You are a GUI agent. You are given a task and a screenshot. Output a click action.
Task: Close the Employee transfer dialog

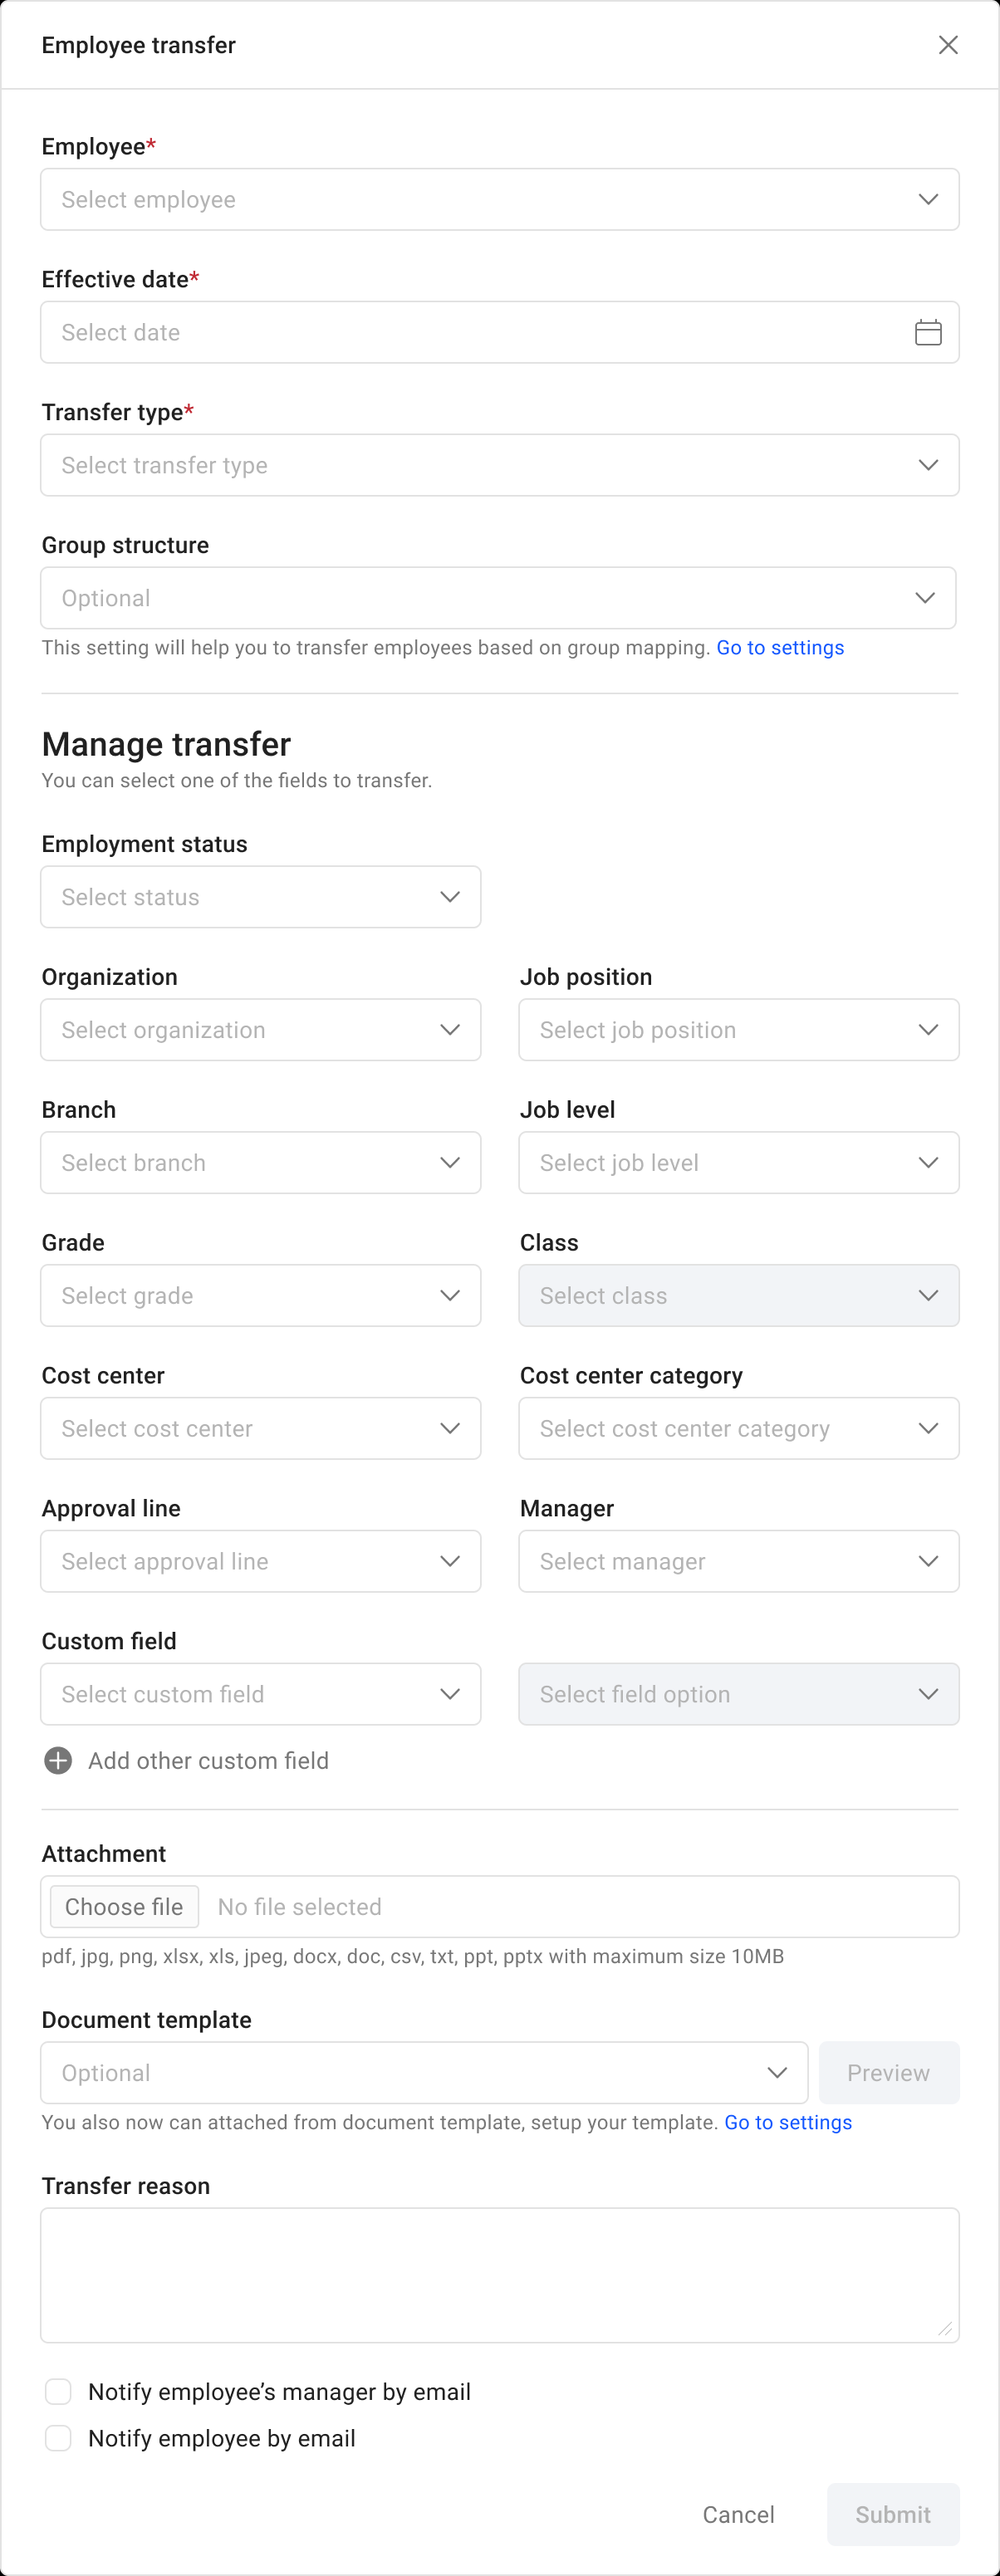pyautogui.click(x=948, y=44)
